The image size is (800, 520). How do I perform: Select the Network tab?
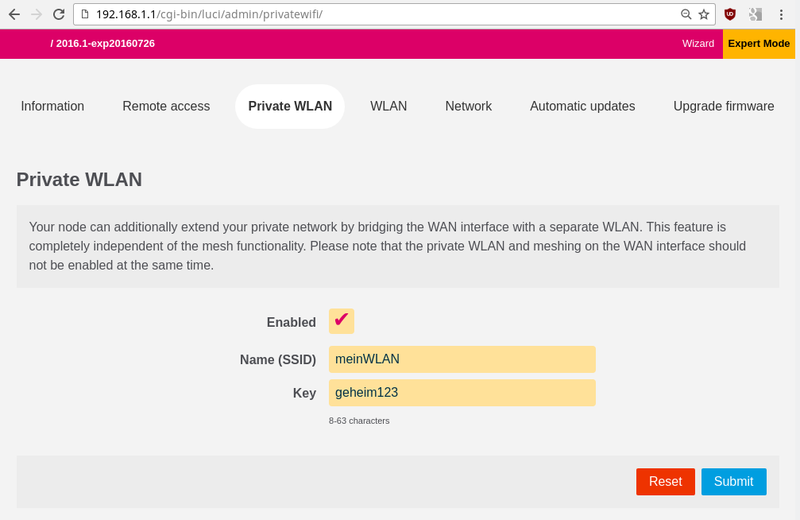468,106
